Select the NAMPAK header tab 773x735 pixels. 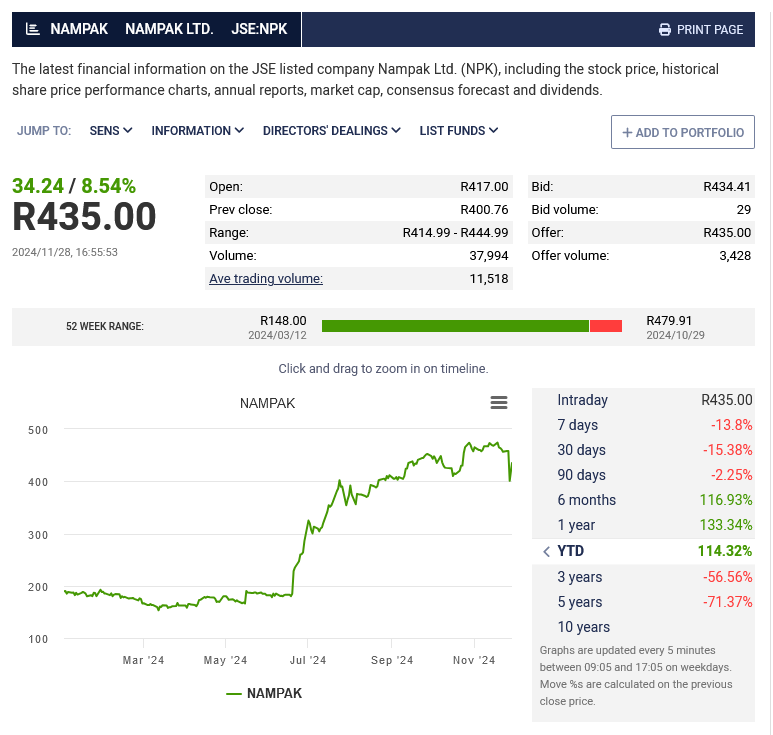[x=79, y=29]
